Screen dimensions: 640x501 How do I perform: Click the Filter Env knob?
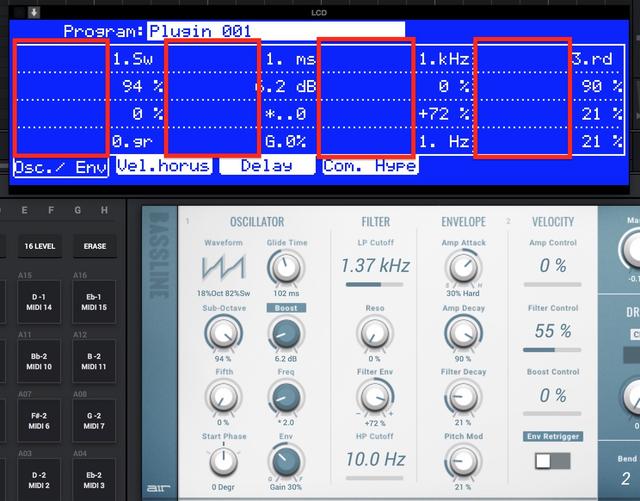(375, 397)
